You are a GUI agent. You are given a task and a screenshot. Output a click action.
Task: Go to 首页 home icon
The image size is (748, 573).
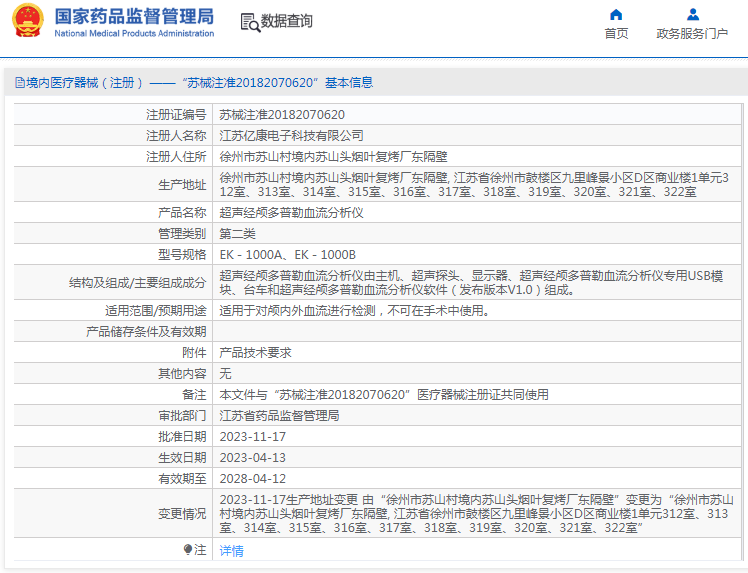(x=616, y=15)
